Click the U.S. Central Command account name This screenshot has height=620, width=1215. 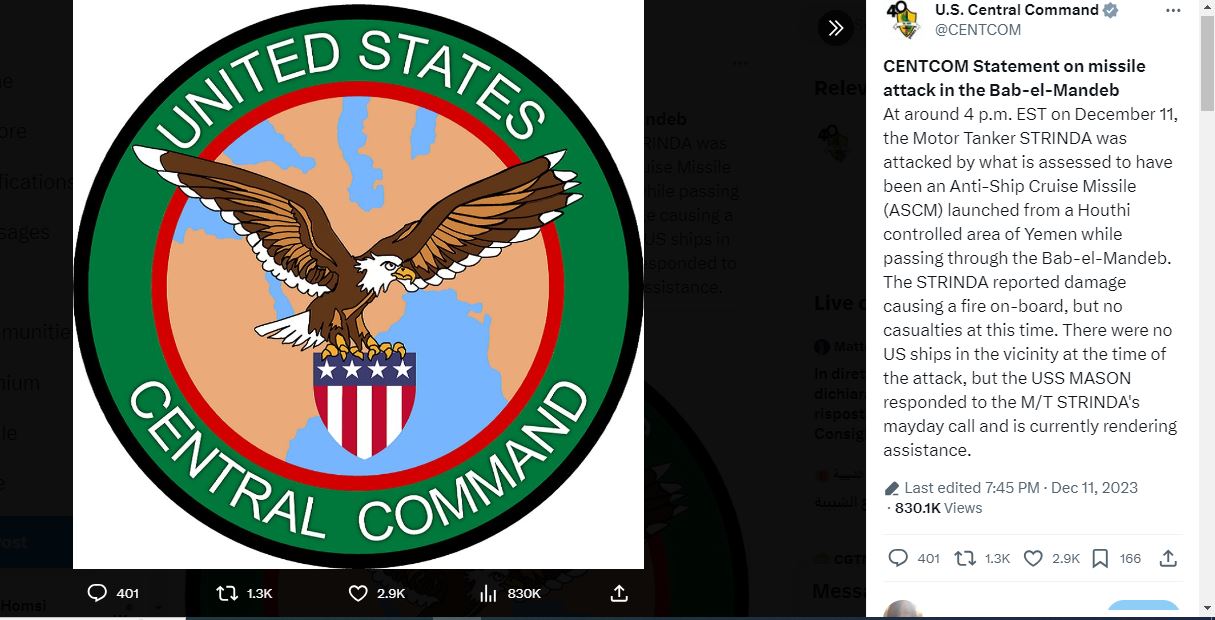[x=1016, y=10]
